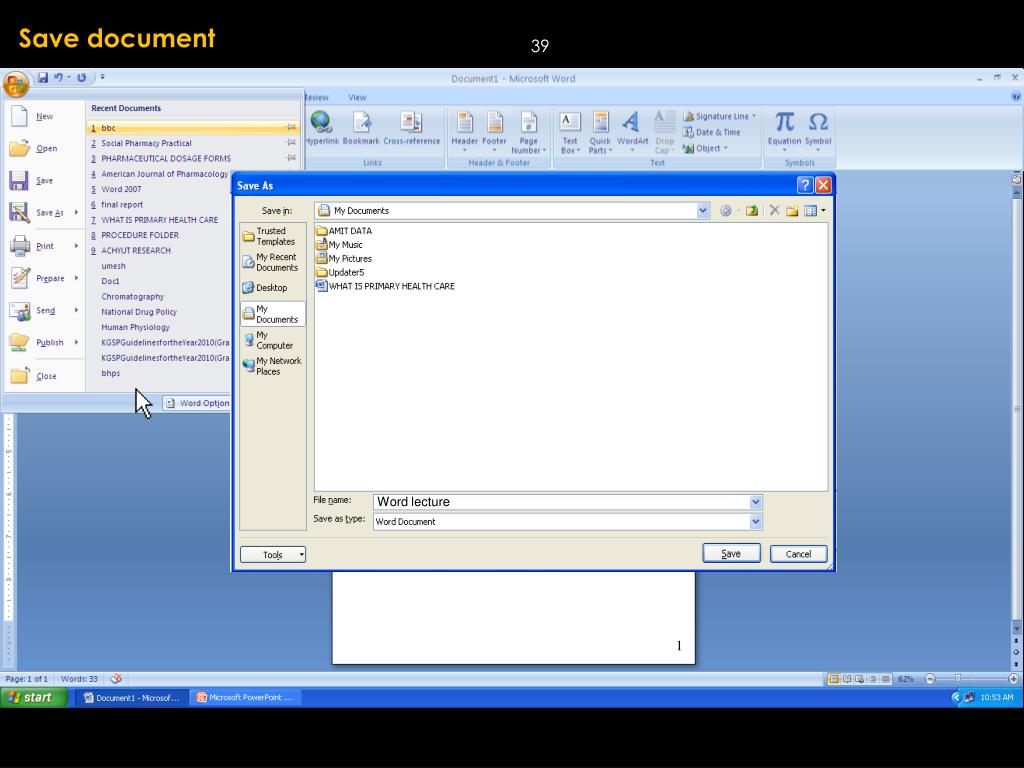Image resolution: width=1024 pixels, height=768 pixels.
Task: Click the File name text field
Action: coord(561,502)
